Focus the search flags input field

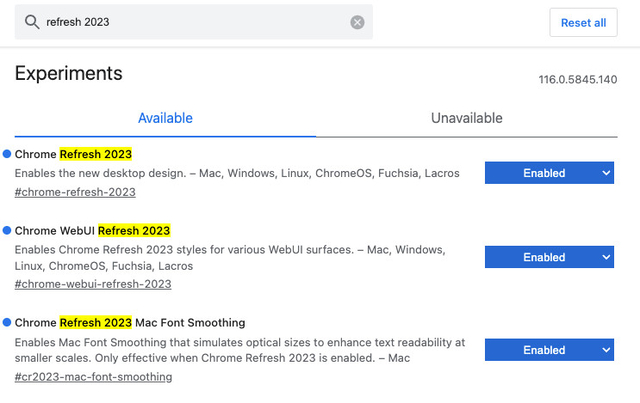pyautogui.click(x=194, y=22)
